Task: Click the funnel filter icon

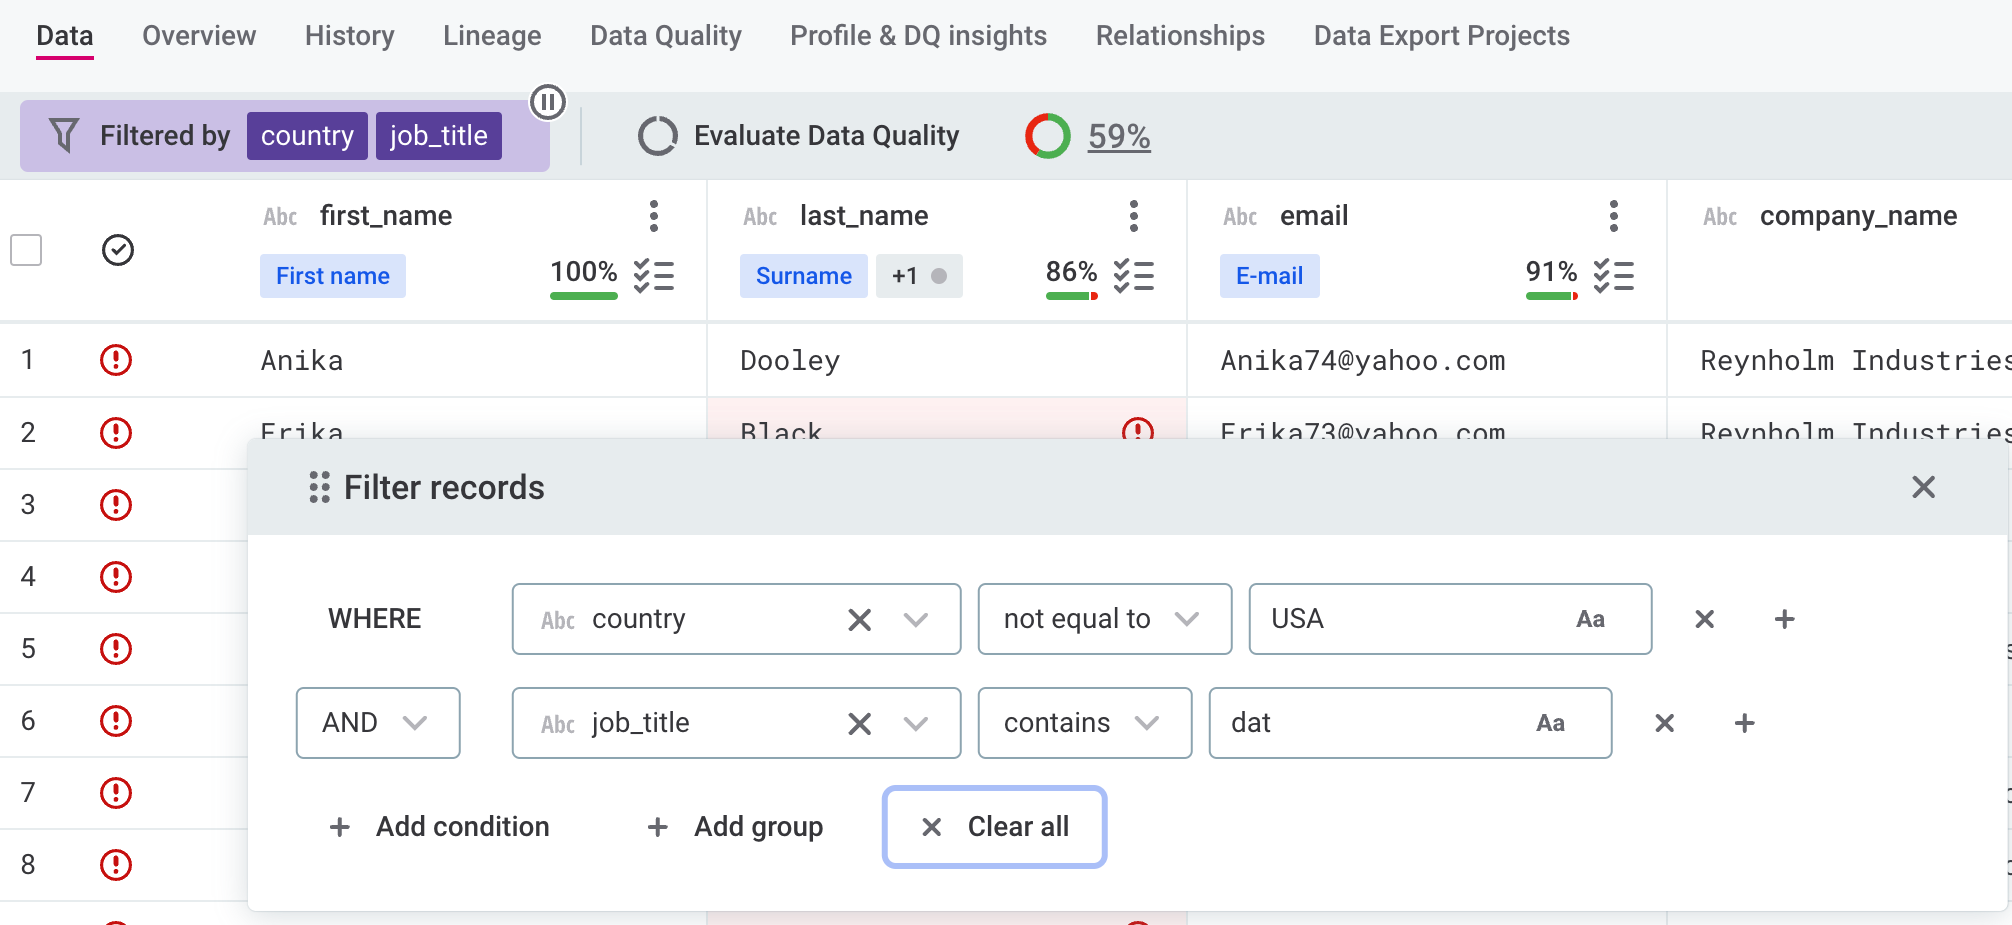Action: pos(64,136)
